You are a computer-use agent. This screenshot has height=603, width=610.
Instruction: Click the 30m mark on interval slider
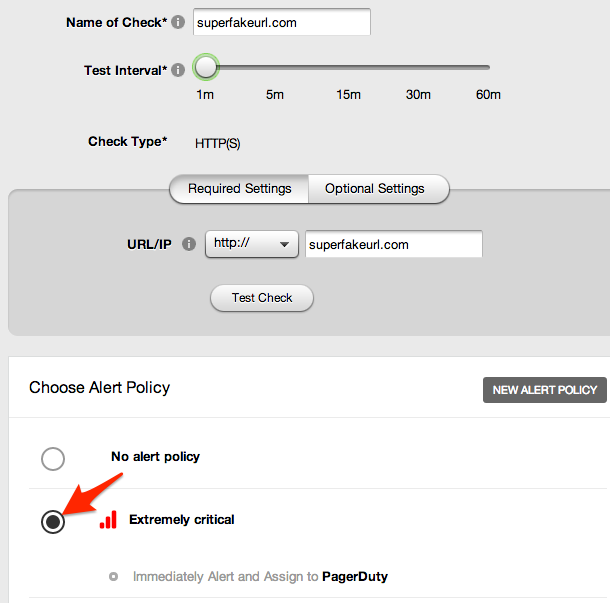[418, 68]
